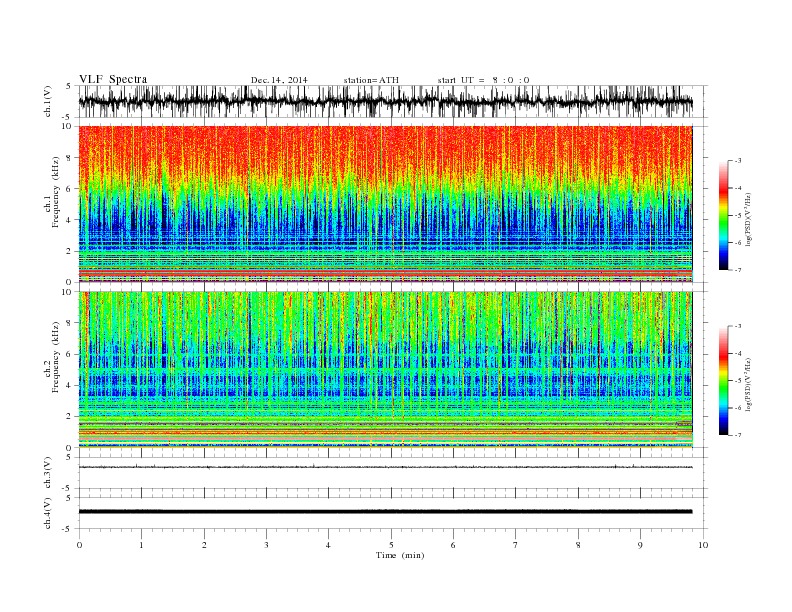Click the ch.1 frequency tick label '2'
792x612 pixels.
point(69,251)
